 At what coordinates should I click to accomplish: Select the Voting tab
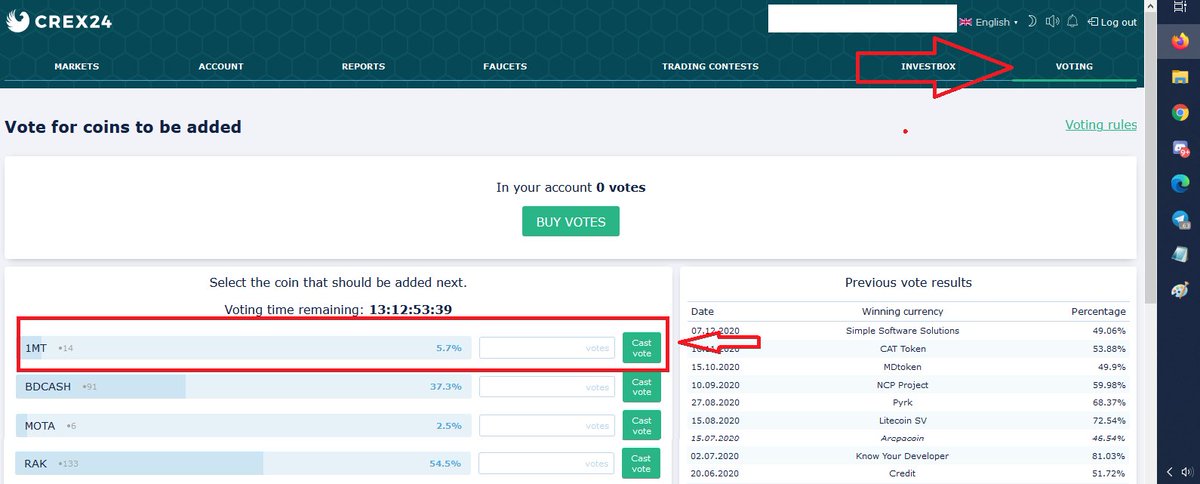pyautogui.click(x=1074, y=67)
